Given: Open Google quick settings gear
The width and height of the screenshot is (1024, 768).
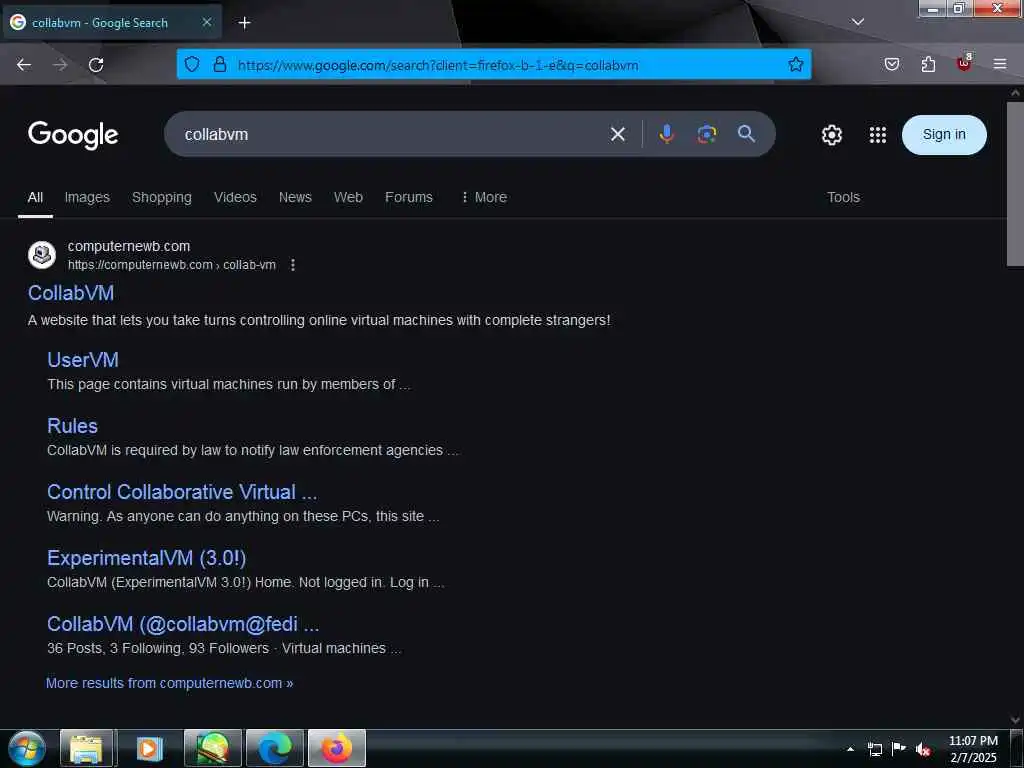Looking at the screenshot, I should [831, 135].
